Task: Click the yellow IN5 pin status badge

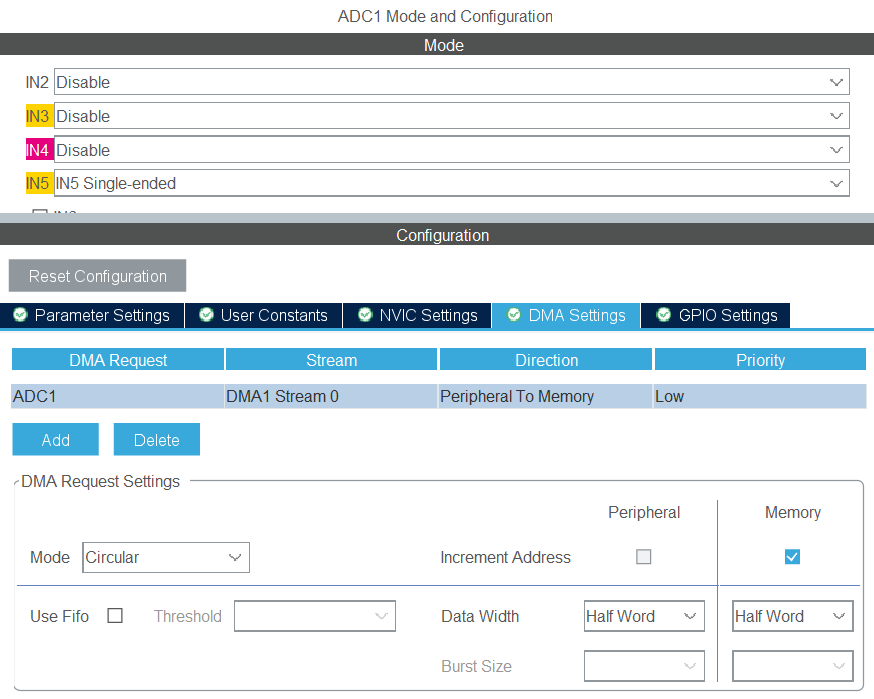Action: (38, 183)
